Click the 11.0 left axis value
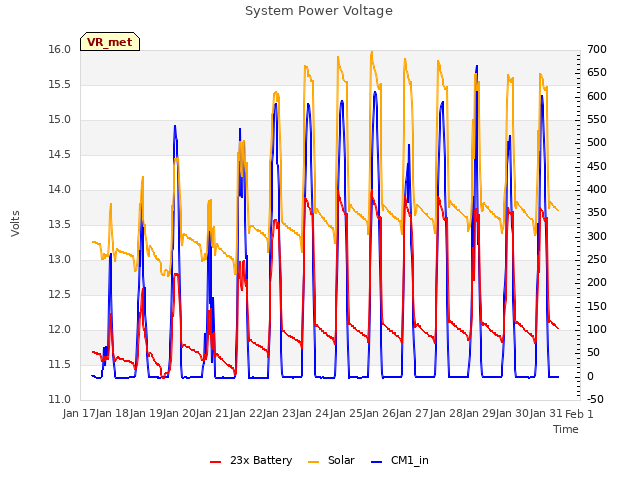640x480 pixels. coord(60,400)
